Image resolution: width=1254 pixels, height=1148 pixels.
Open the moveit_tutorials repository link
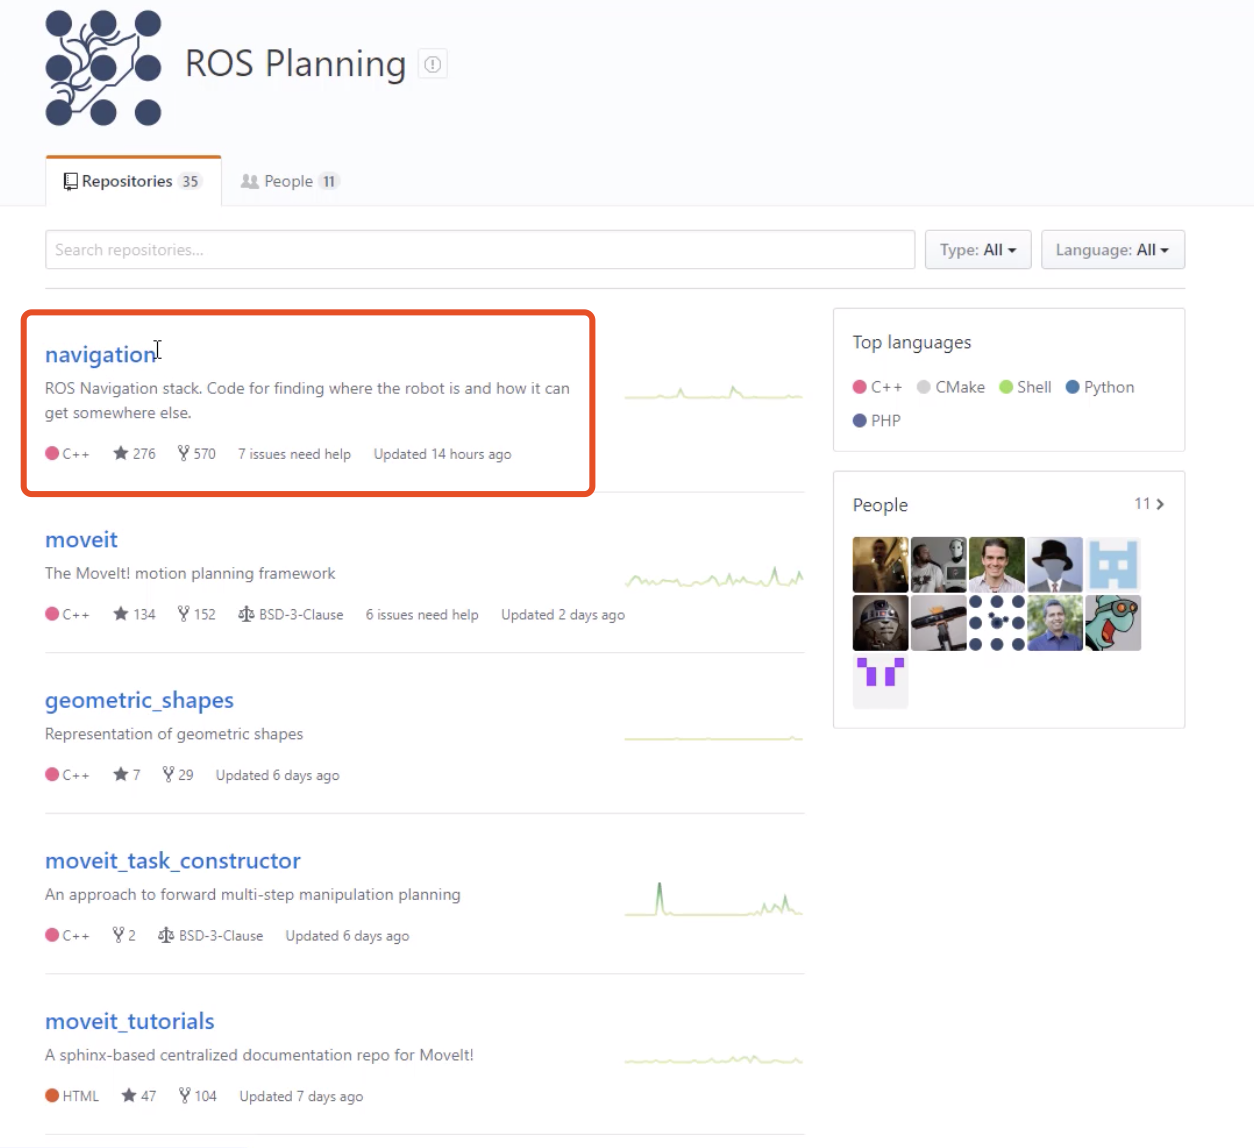(x=129, y=1021)
